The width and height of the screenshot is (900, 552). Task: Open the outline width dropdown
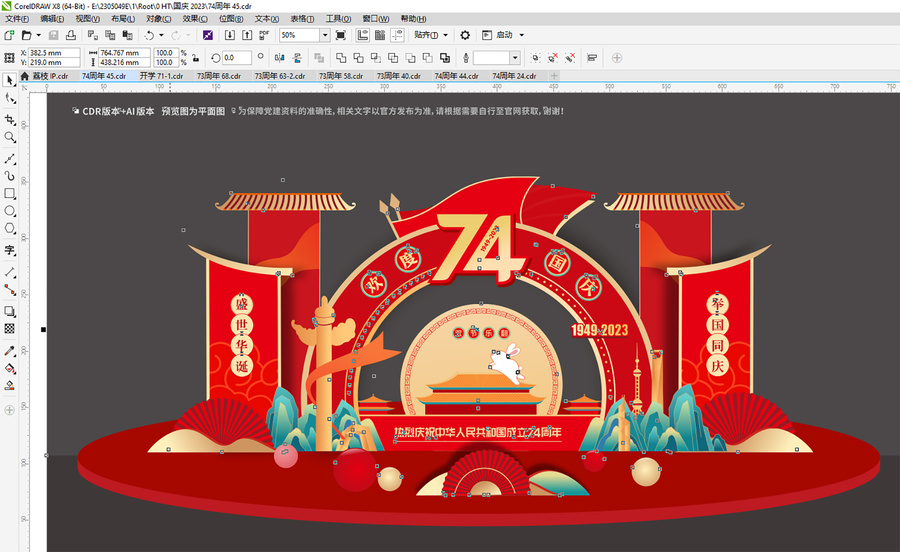pyautogui.click(x=515, y=57)
